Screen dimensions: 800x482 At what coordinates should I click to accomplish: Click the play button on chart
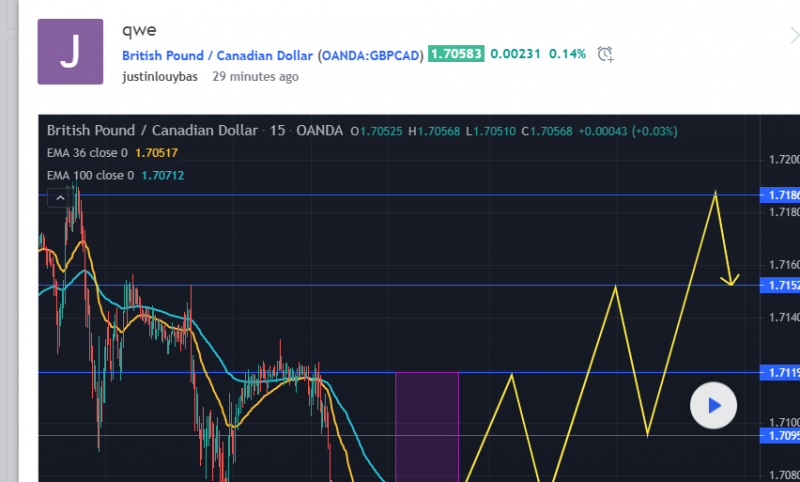click(x=713, y=406)
